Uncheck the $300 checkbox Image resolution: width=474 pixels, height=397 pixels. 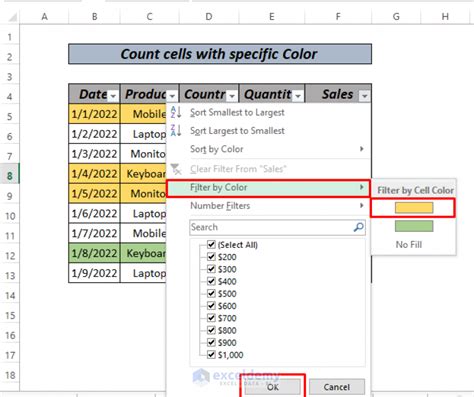(211, 269)
